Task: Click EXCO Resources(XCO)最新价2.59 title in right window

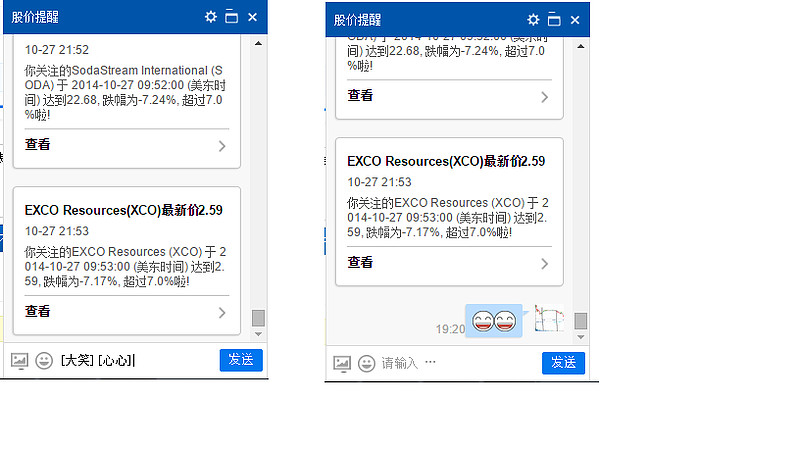Action: click(446, 162)
